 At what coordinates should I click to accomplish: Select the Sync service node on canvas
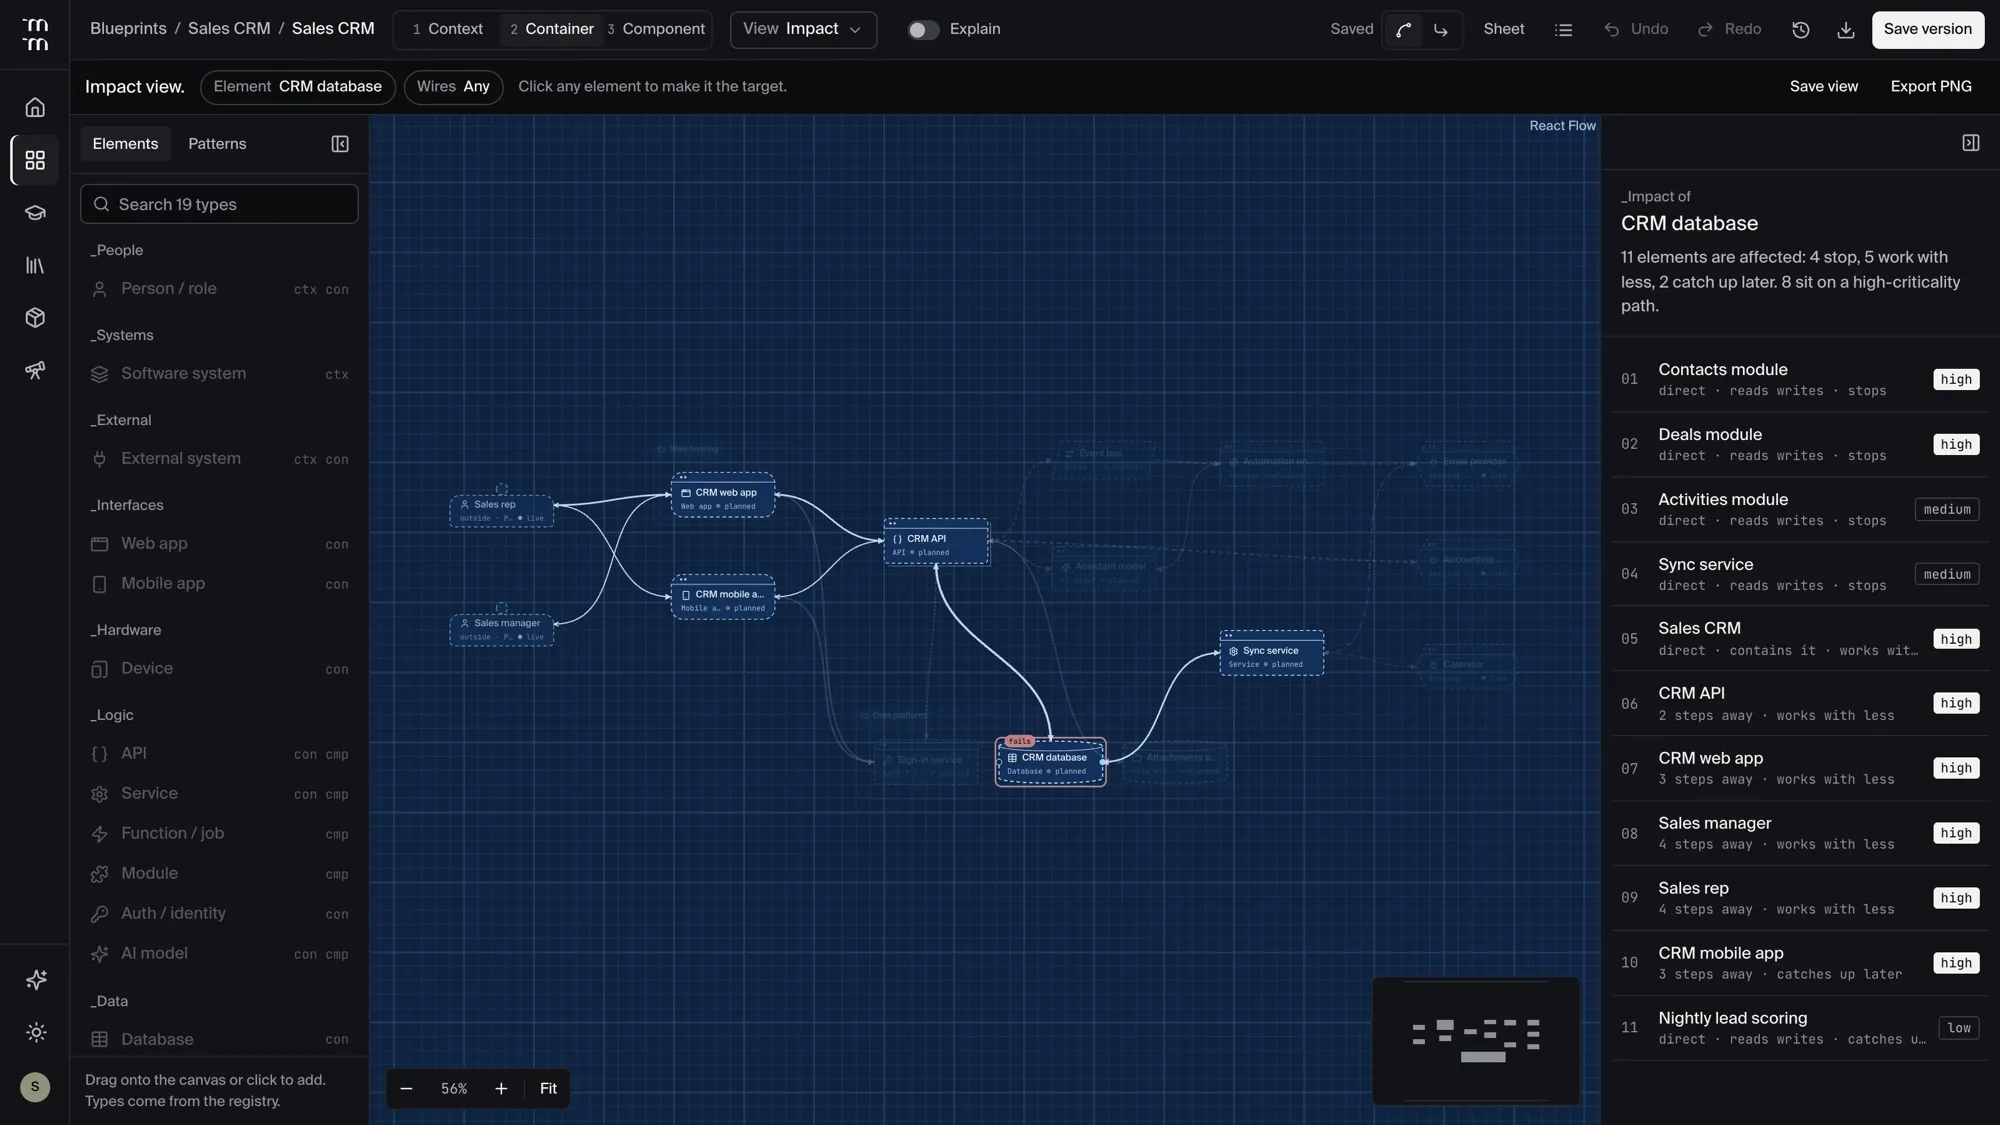1272,654
